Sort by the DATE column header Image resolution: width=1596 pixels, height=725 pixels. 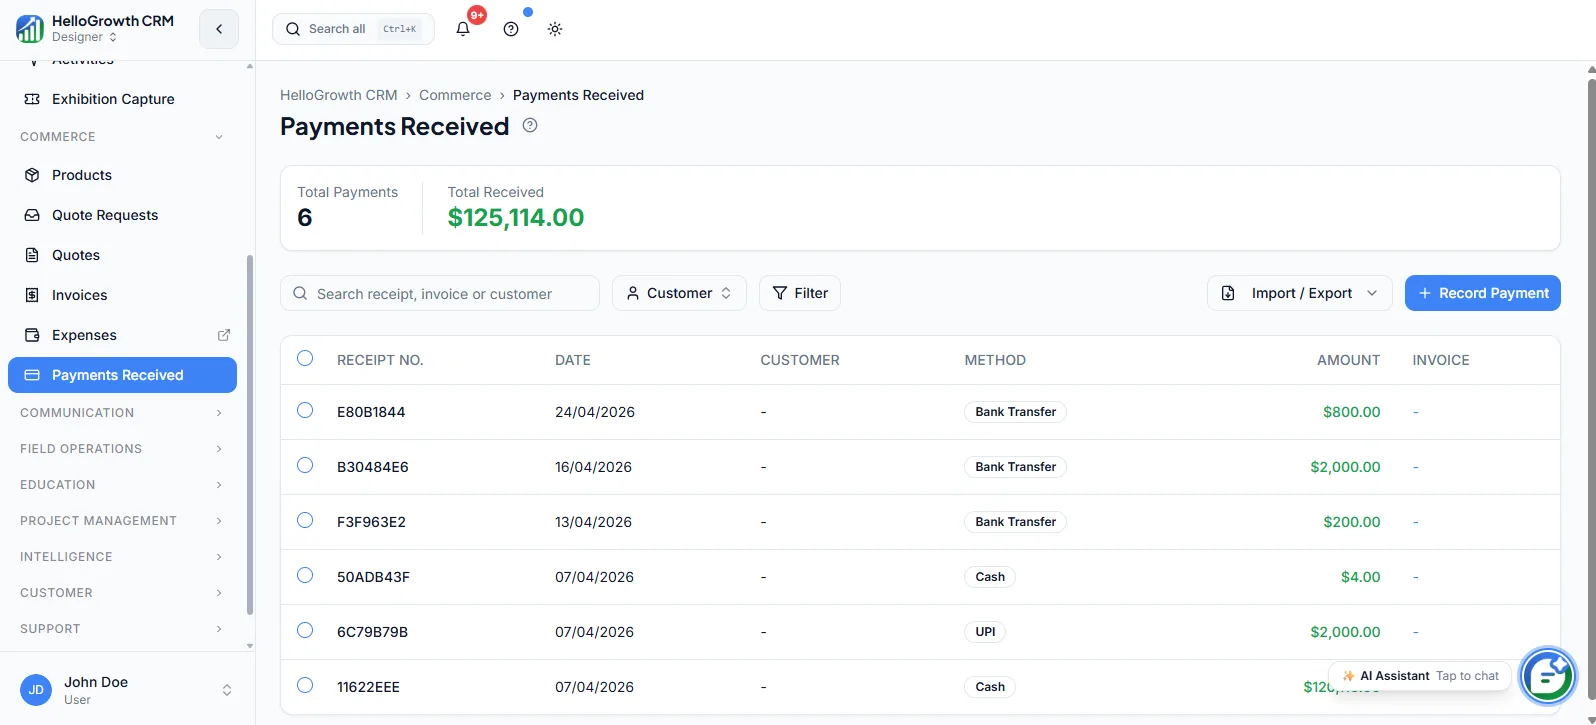click(x=573, y=360)
